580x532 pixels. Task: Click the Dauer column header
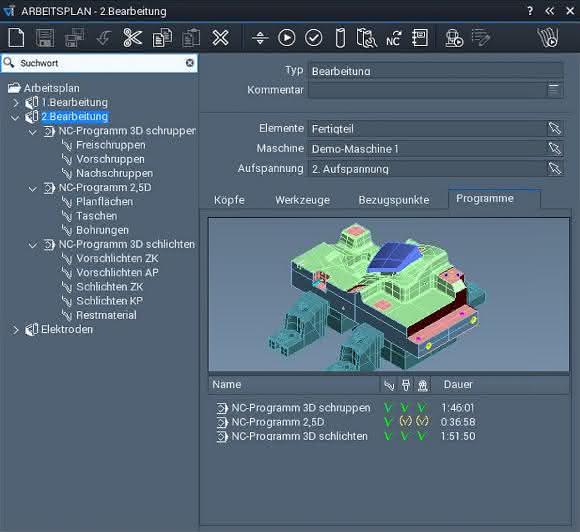pos(458,385)
